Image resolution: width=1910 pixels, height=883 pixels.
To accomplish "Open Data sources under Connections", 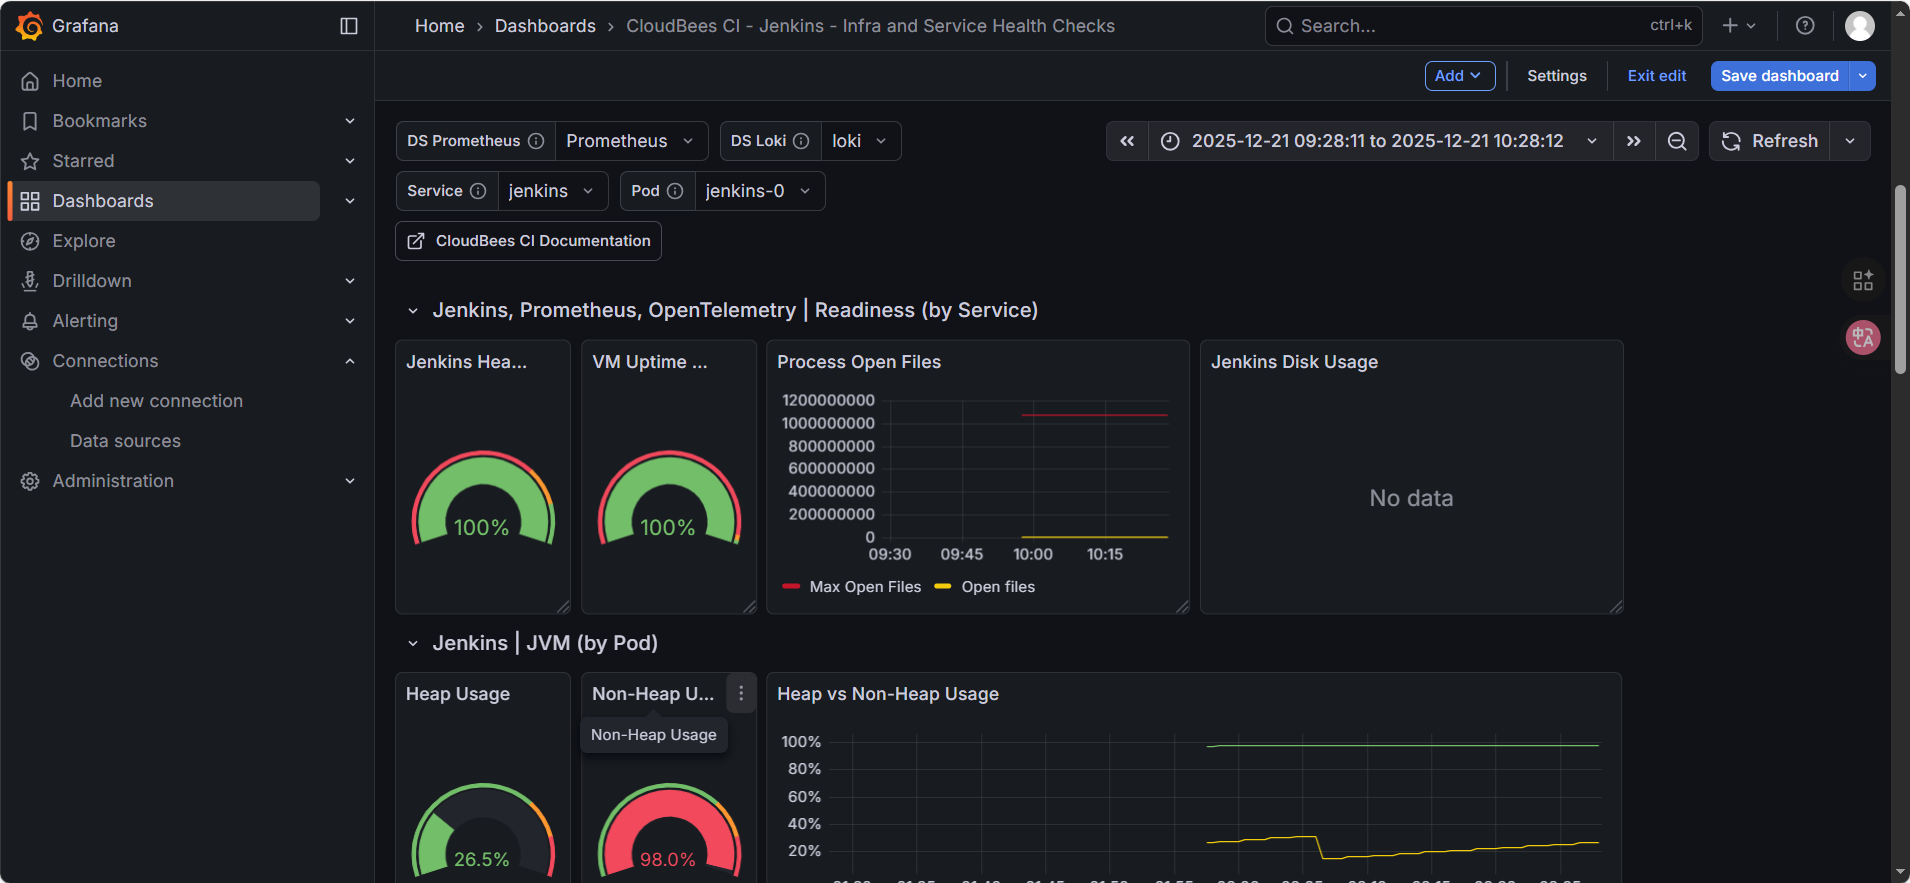I will pos(125,441).
